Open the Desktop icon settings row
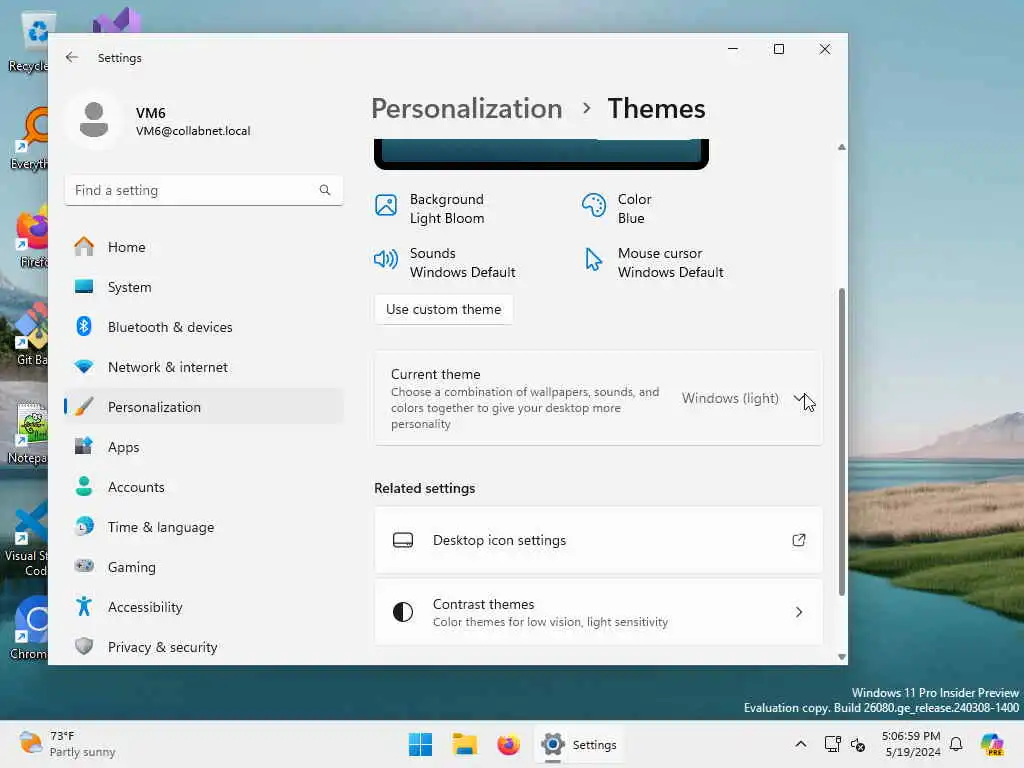Viewport: 1024px width, 768px height. click(x=598, y=540)
